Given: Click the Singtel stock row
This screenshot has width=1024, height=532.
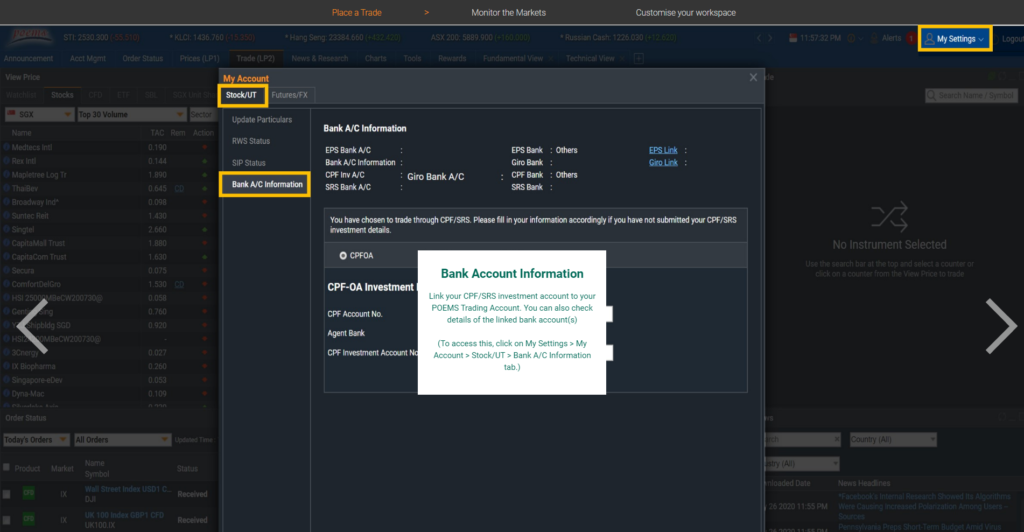Looking at the screenshot, I should click(108, 230).
